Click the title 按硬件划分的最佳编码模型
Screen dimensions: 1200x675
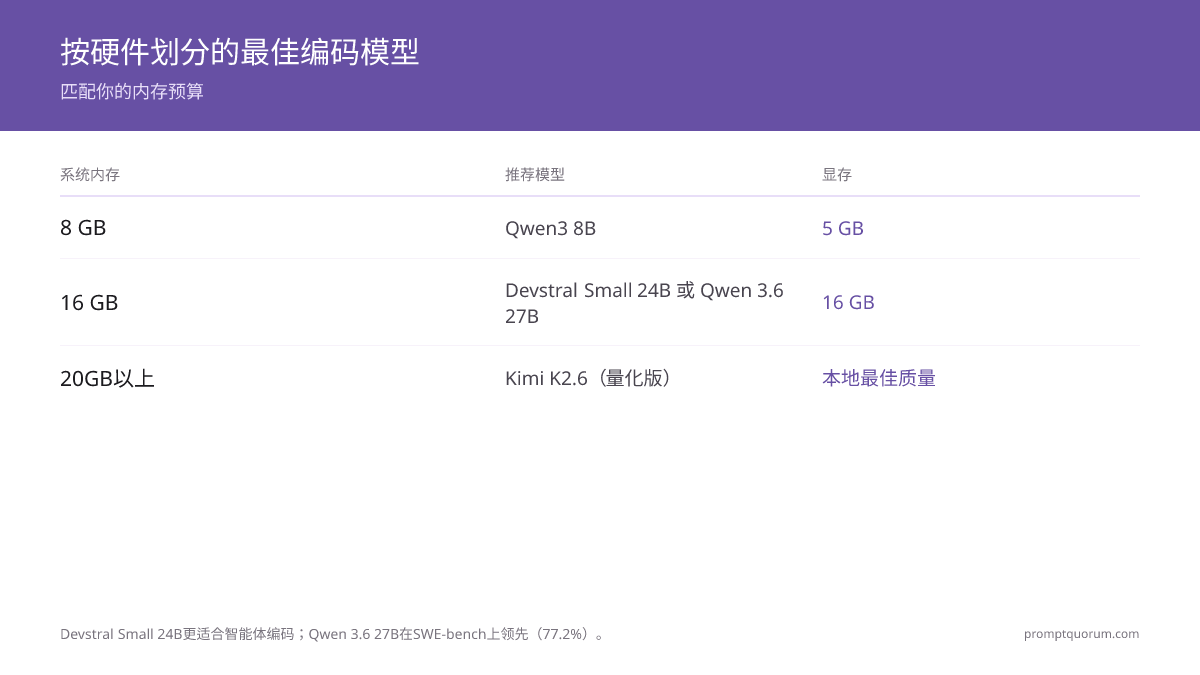pyautogui.click(x=239, y=52)
